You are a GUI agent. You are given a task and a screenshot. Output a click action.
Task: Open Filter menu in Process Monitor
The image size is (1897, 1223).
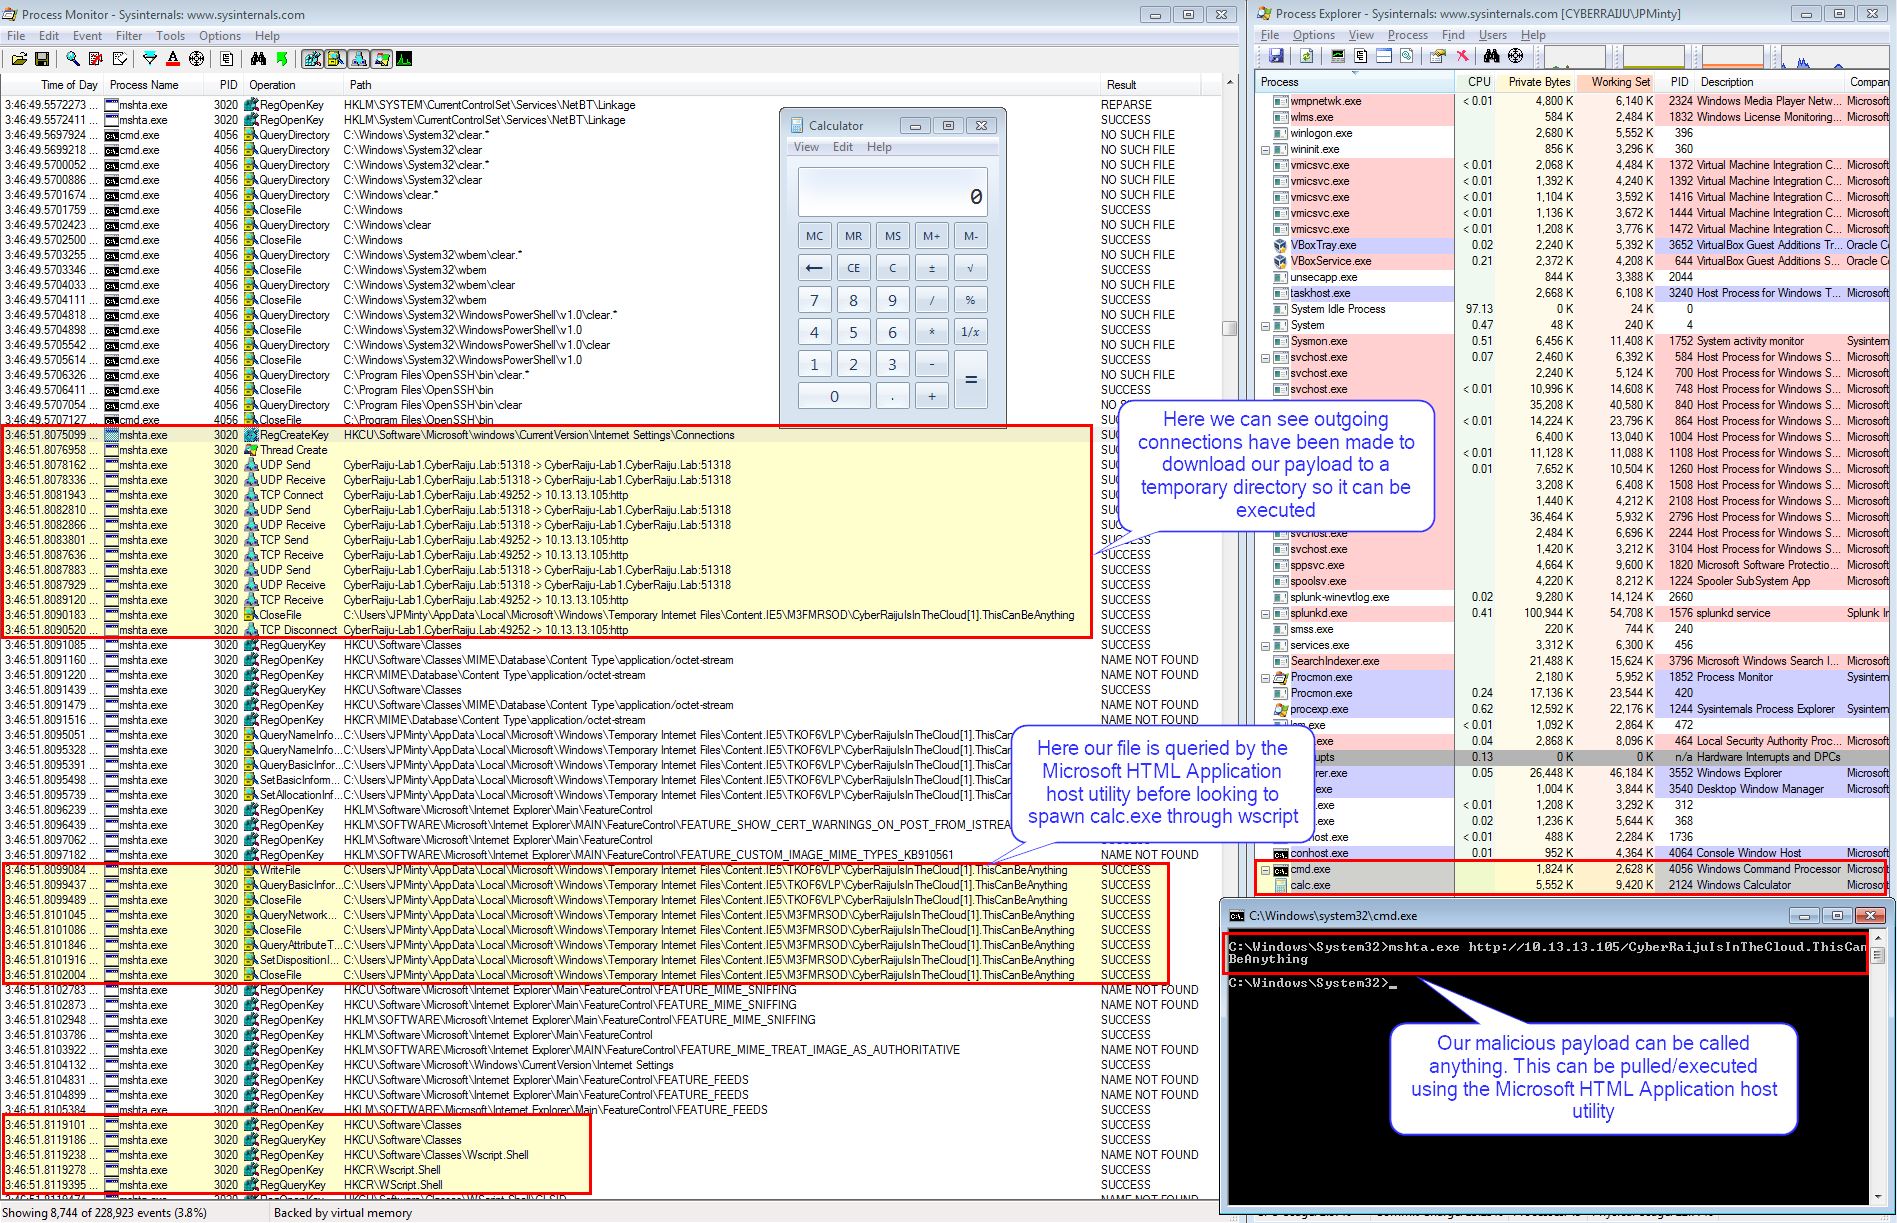pos(129,36)
